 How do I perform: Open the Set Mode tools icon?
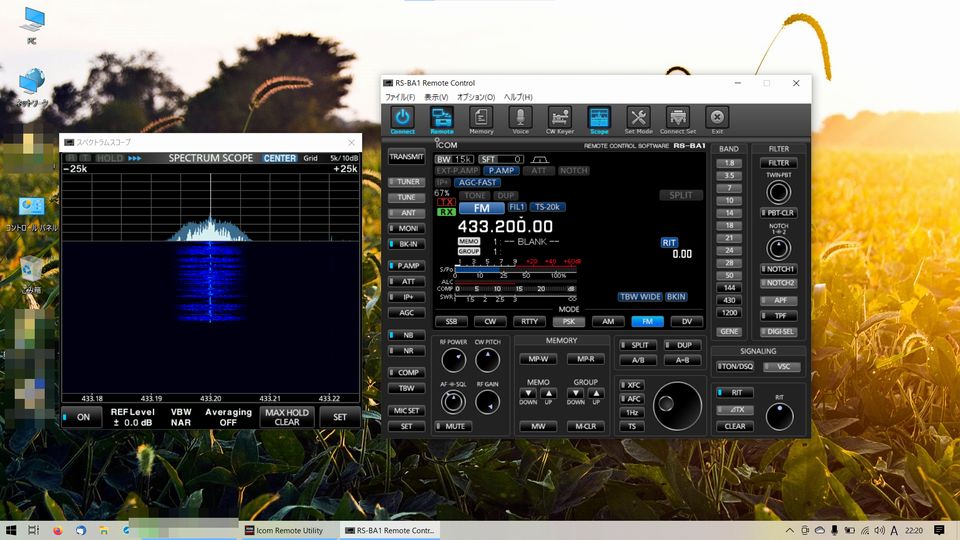pos(638,119)
